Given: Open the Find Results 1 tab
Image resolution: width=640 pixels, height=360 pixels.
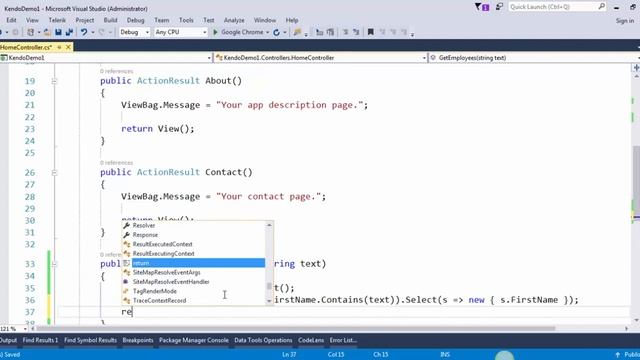Looking at the screenshot, I should tap(40, 340).
